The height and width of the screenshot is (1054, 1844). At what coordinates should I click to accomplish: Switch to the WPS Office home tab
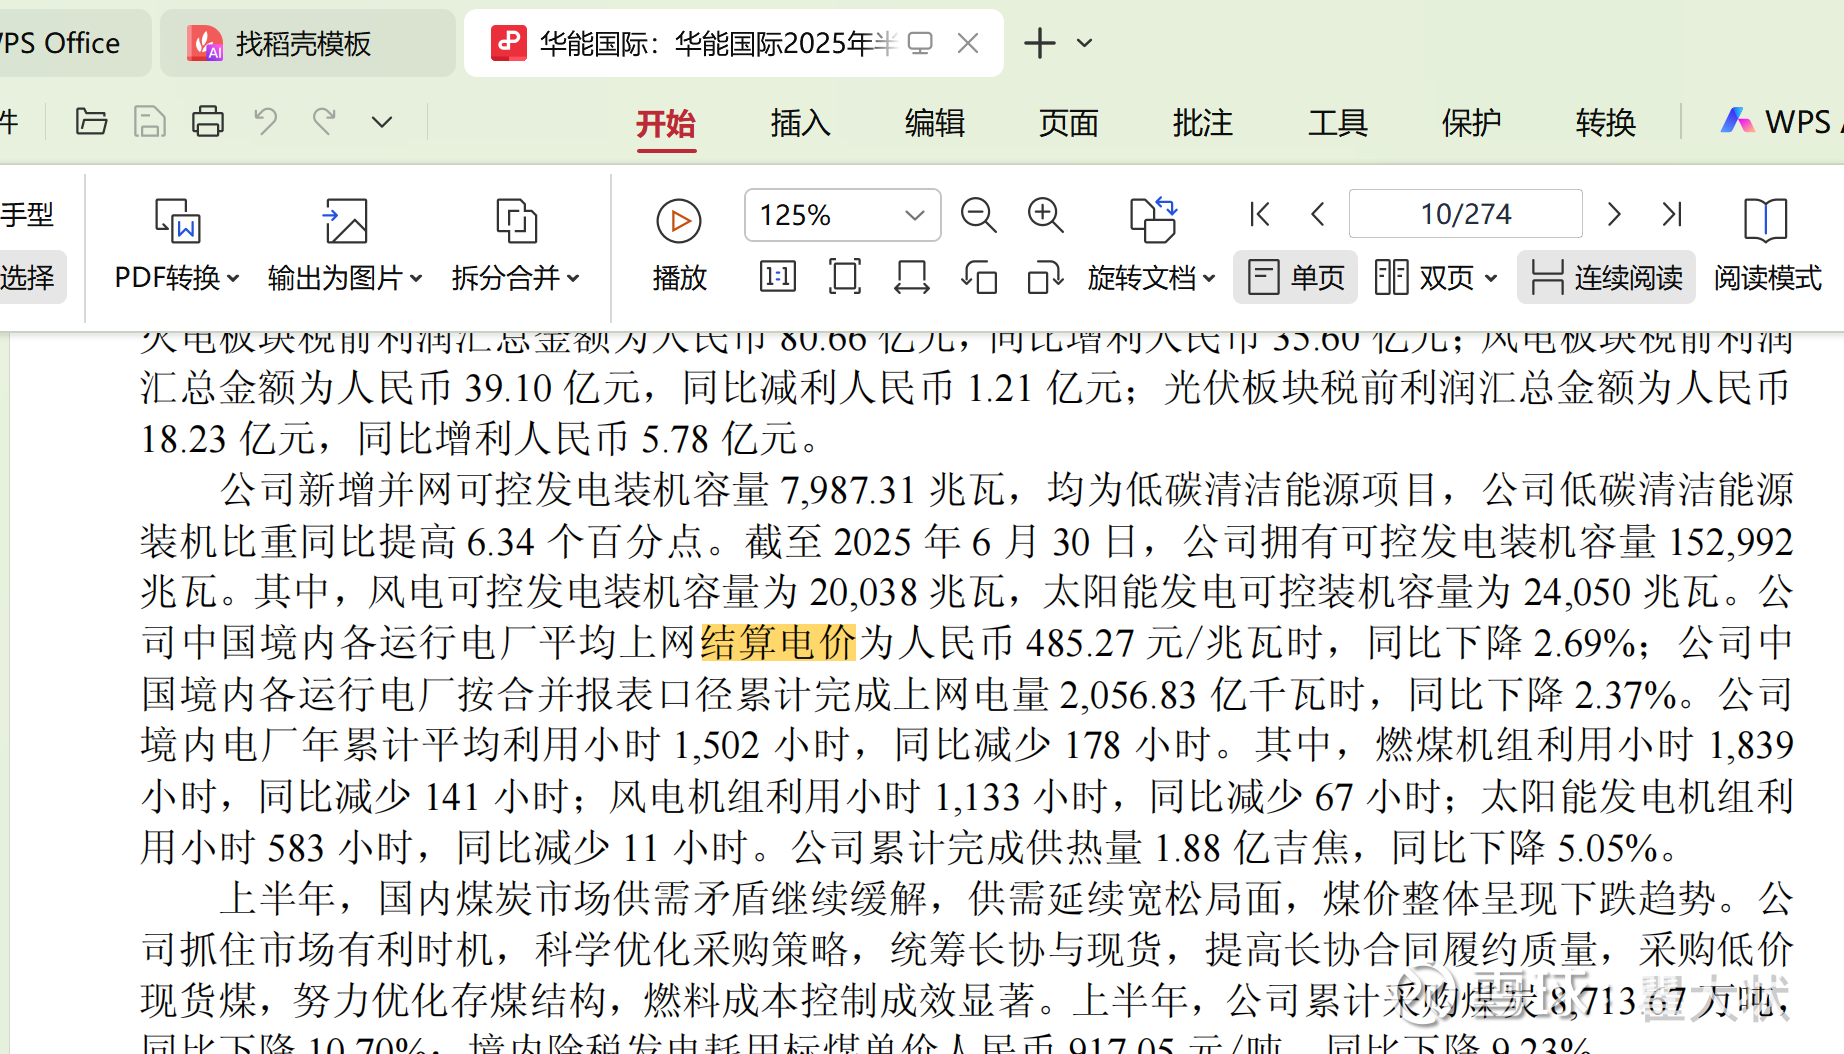click(x=70, y=43)
